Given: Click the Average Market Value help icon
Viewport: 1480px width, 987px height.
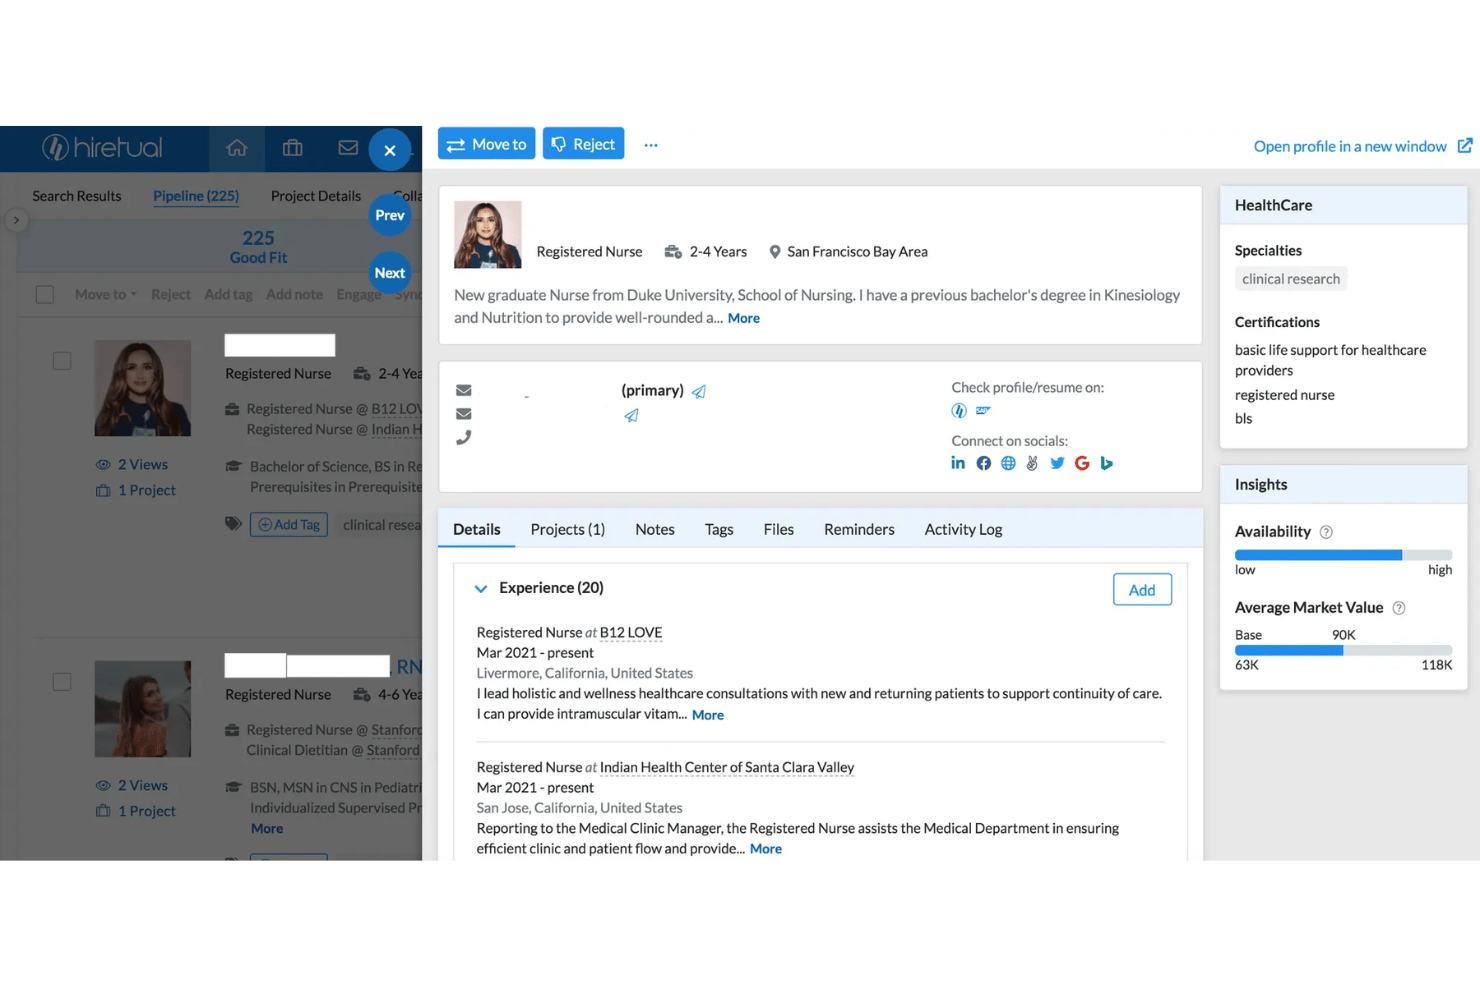Looking at the screenshot, I should click(x=1399, y=608).
